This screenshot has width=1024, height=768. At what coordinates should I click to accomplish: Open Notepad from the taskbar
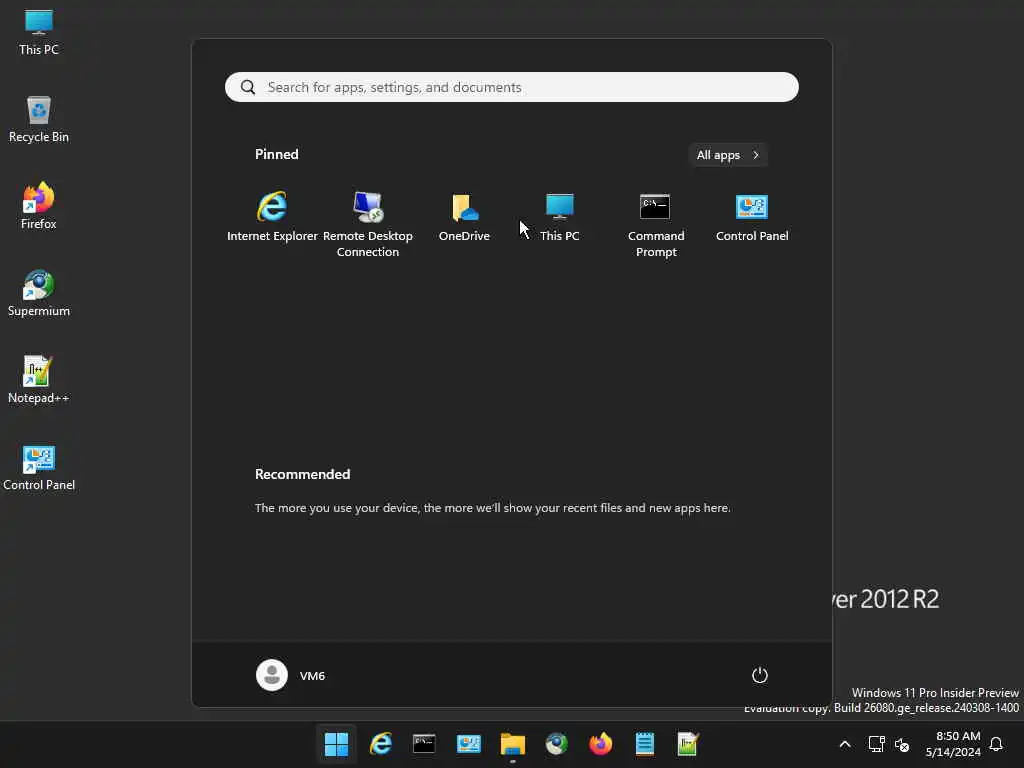pyautogui.click(x=645, y=744)
